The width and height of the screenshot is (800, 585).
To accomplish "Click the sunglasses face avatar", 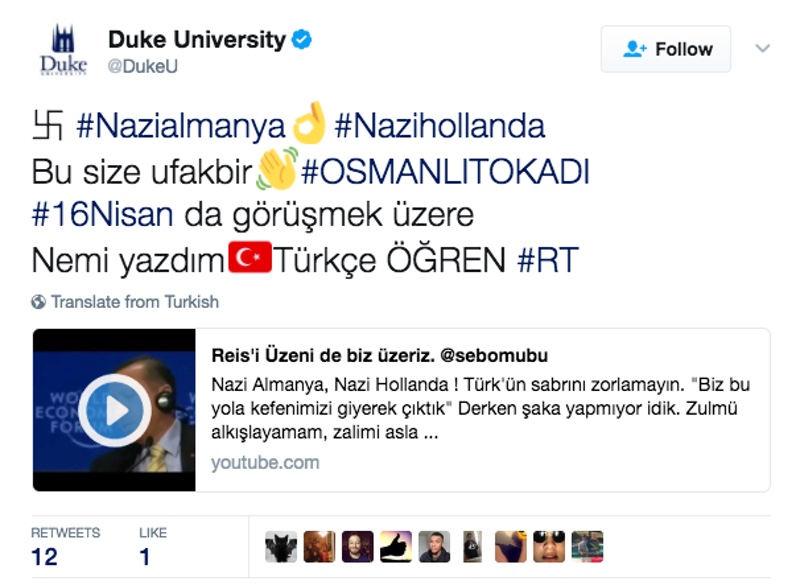I will (549, 547).
